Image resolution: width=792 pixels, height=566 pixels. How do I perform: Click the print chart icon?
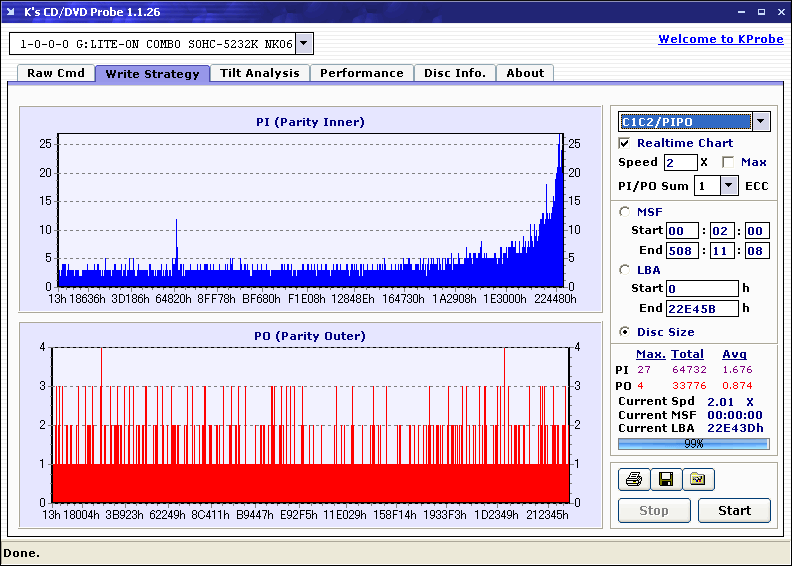(x=633, y=480)
